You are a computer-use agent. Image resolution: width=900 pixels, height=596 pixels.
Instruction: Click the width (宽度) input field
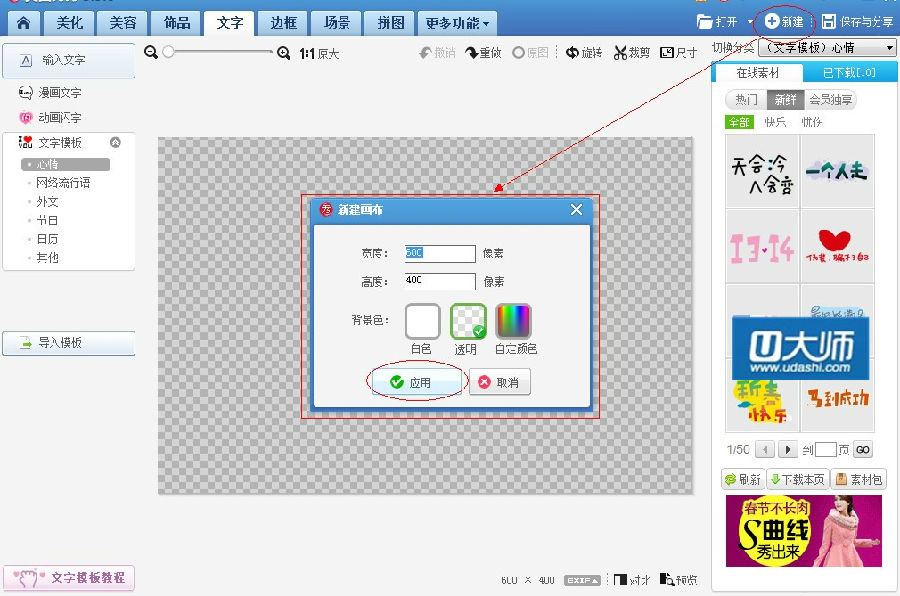click(x=439, y=254)
